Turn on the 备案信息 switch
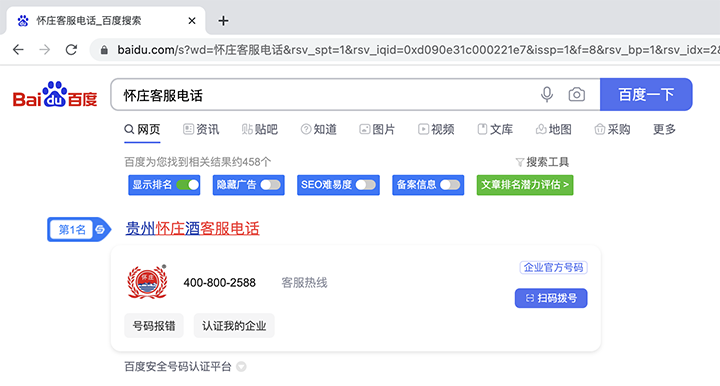The image size is (720, 386). point(450,185)
